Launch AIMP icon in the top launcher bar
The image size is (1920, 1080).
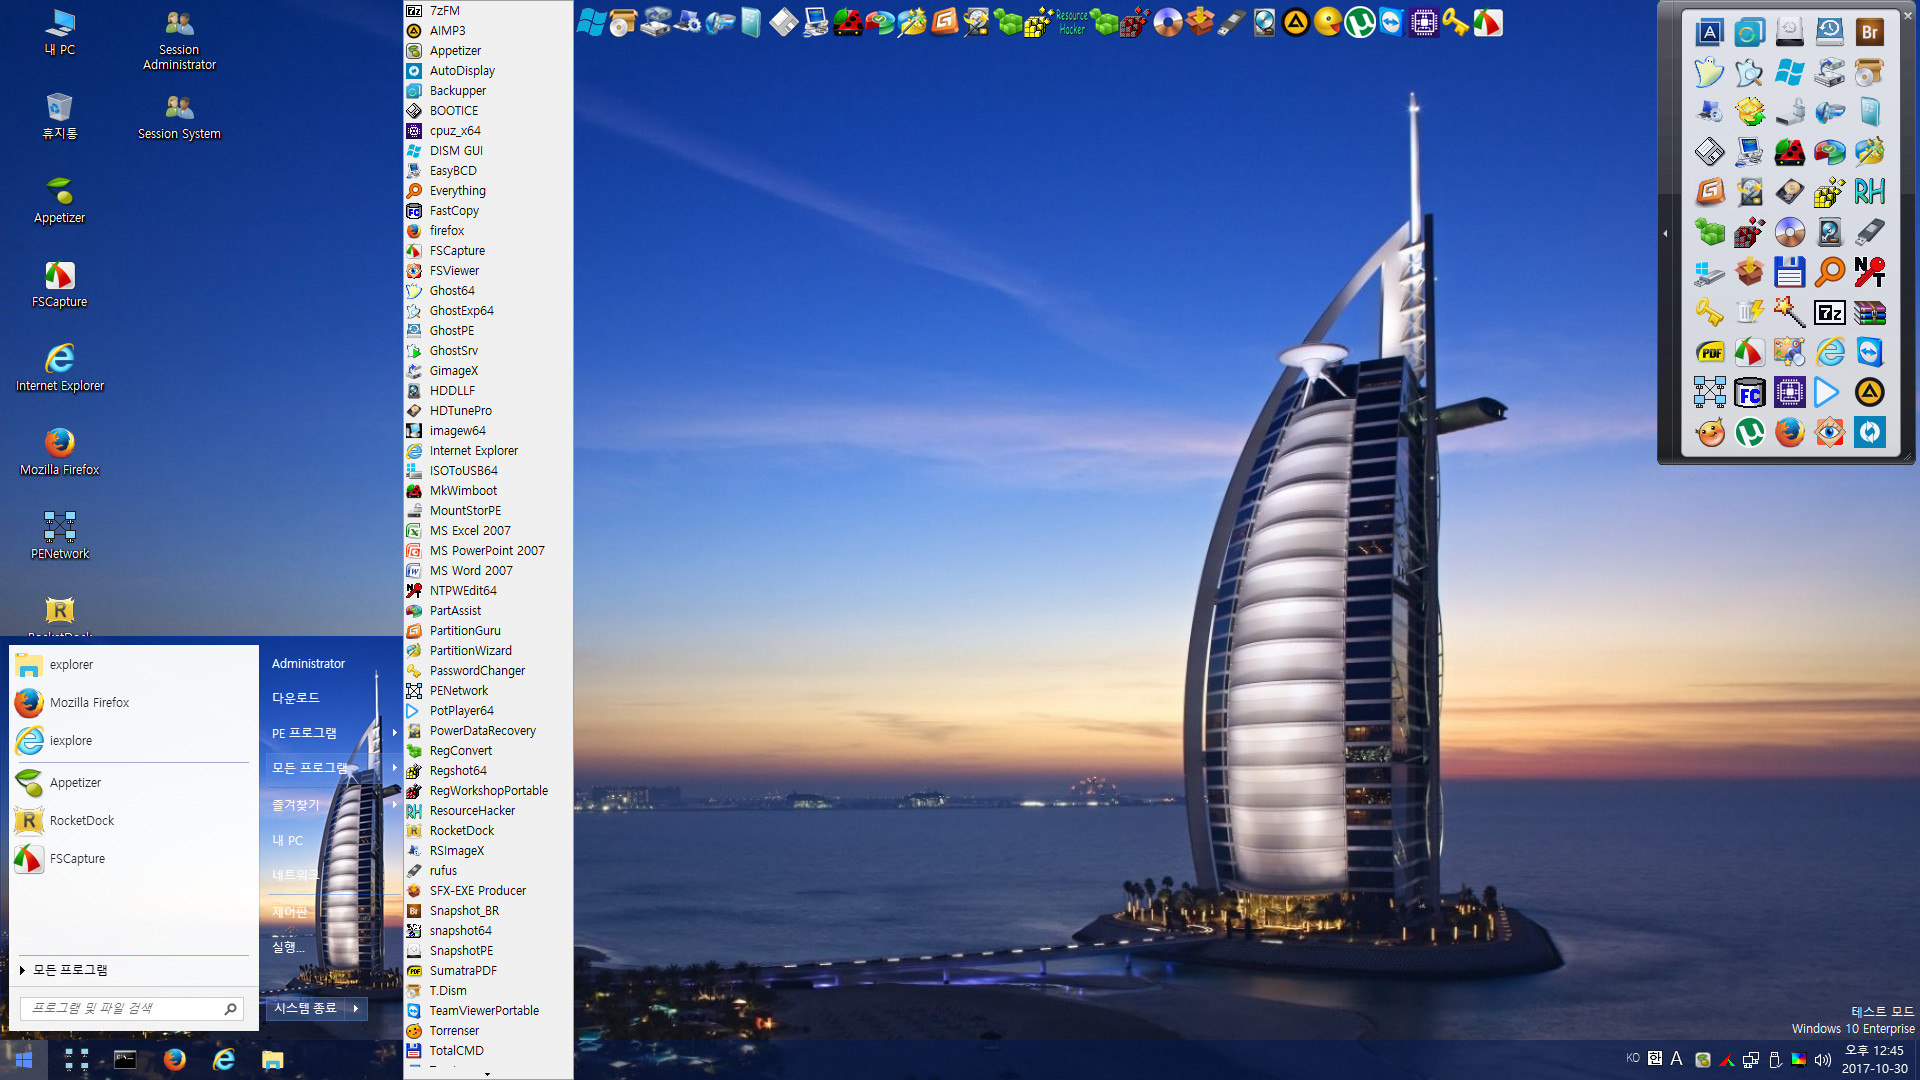pos(1296,22)
